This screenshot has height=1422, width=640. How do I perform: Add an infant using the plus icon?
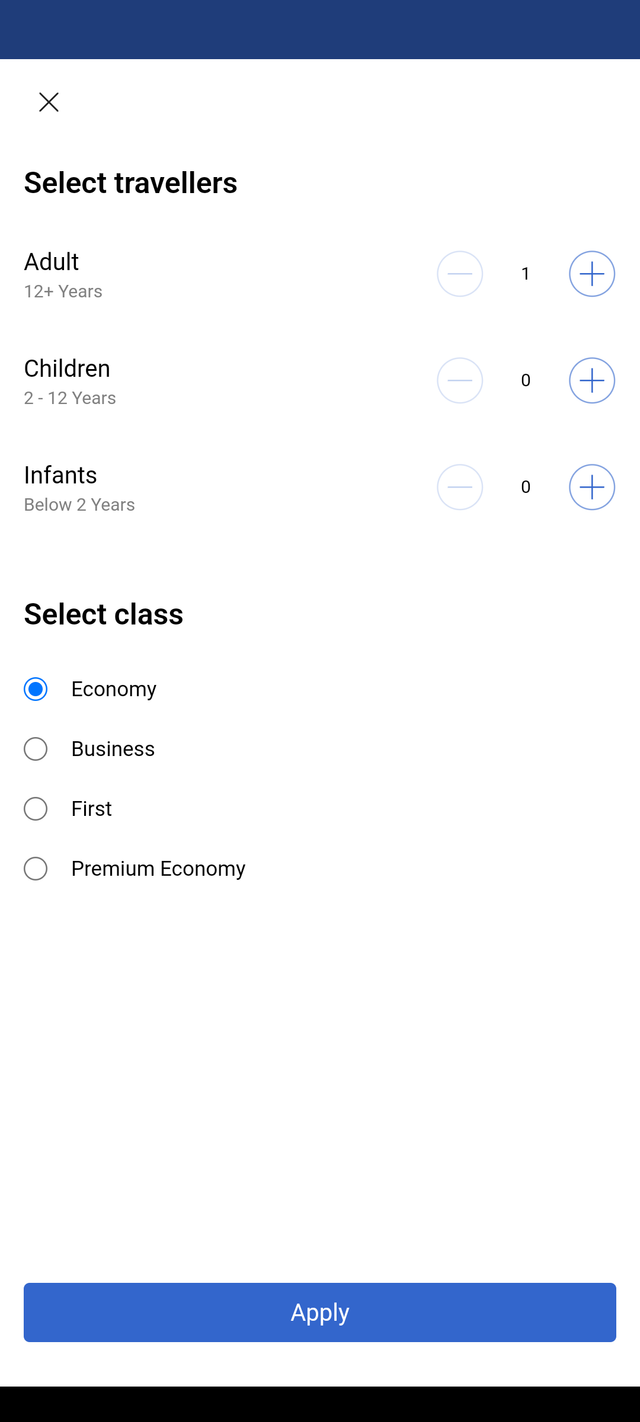592,487
